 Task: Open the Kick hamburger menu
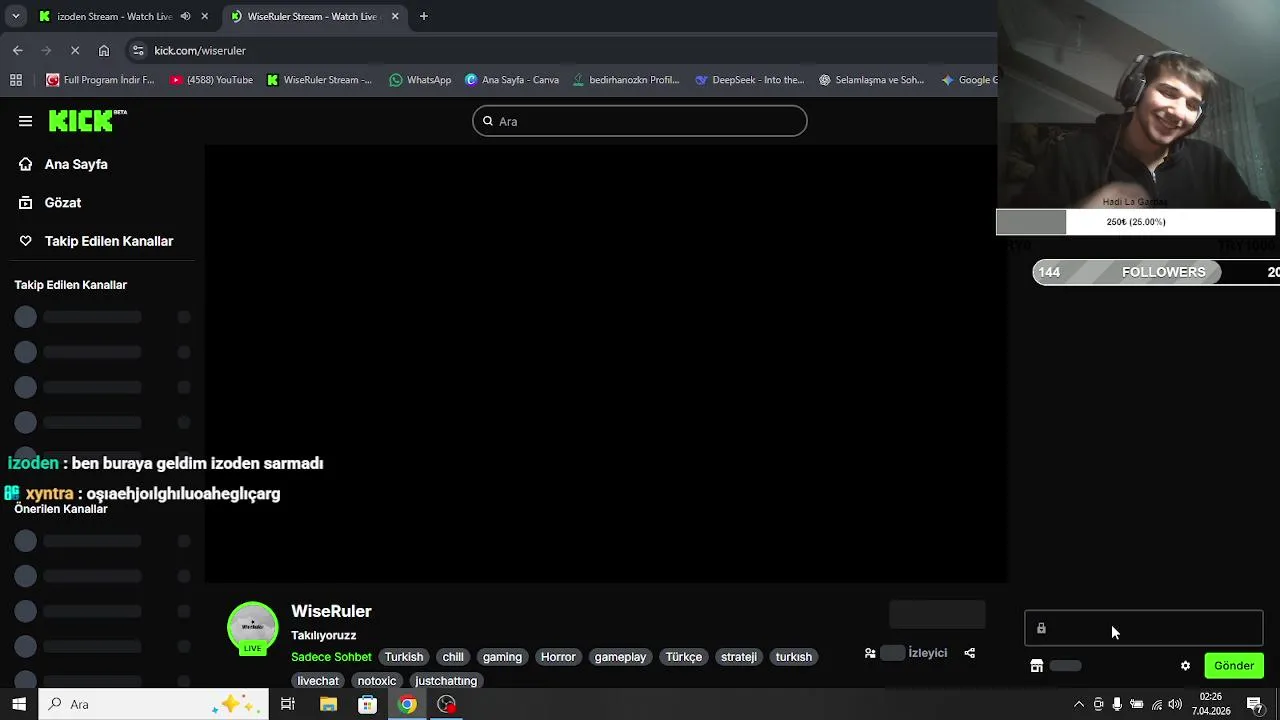pyautogui.click(x=25, y=121)
